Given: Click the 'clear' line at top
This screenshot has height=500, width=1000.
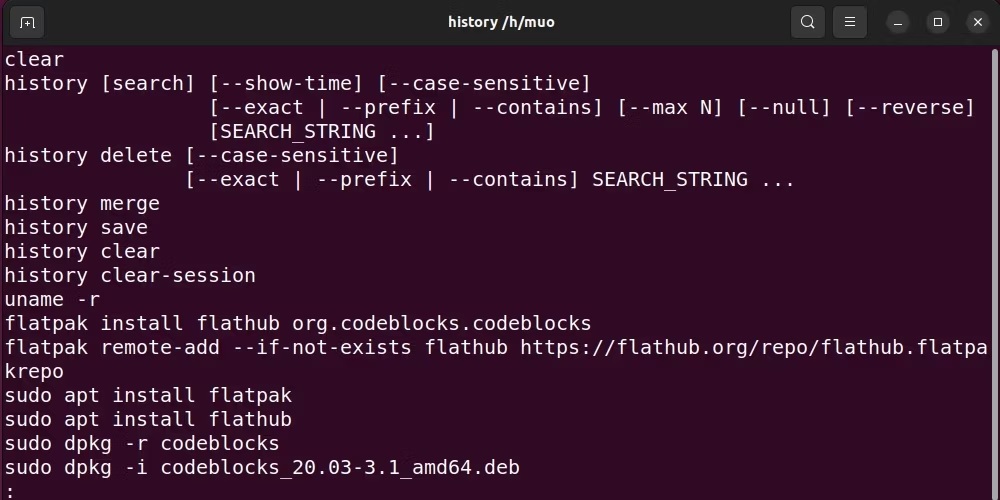Looking at the screenshot, I should click(x=34, y=59).
